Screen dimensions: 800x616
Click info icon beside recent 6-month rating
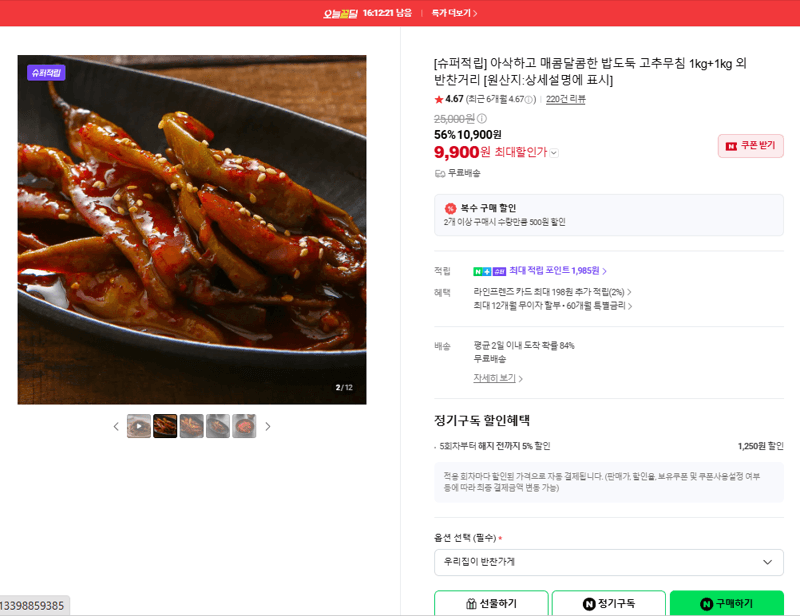click(x=529, y=100)
